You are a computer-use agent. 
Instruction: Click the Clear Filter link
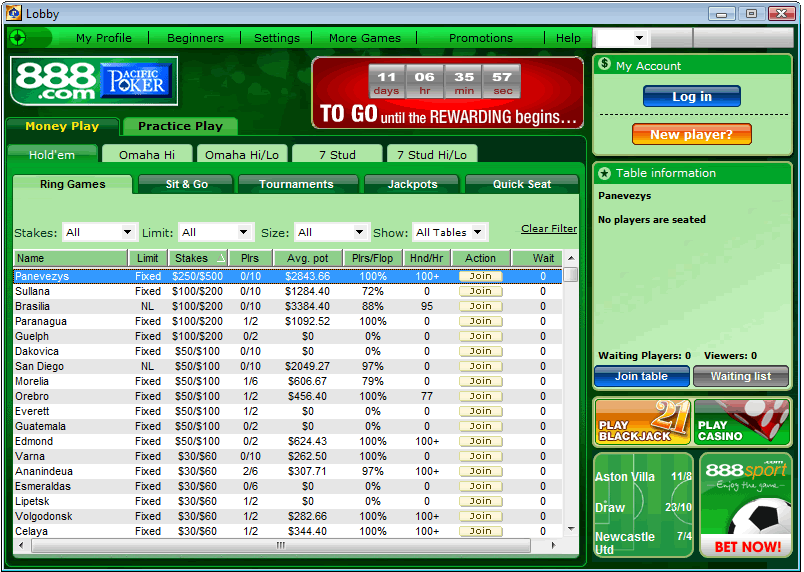click(549, 229)
